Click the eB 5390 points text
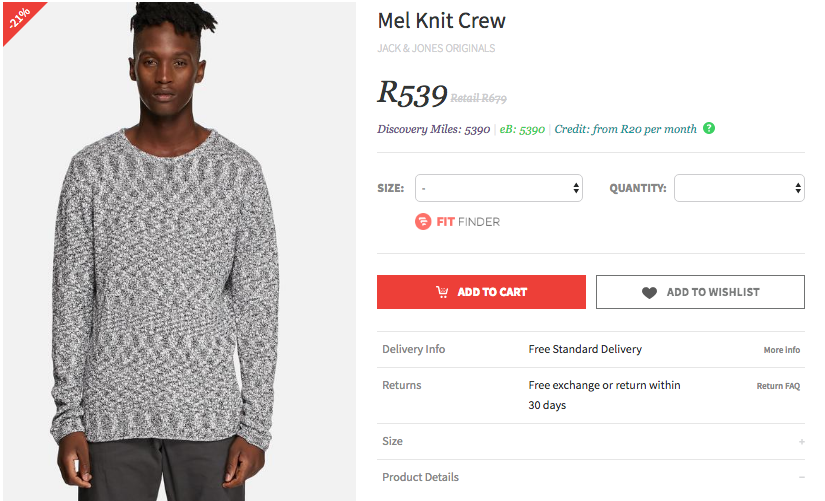Image resolution: width=825 pixels, height=501 pixels. coord(521,129)
